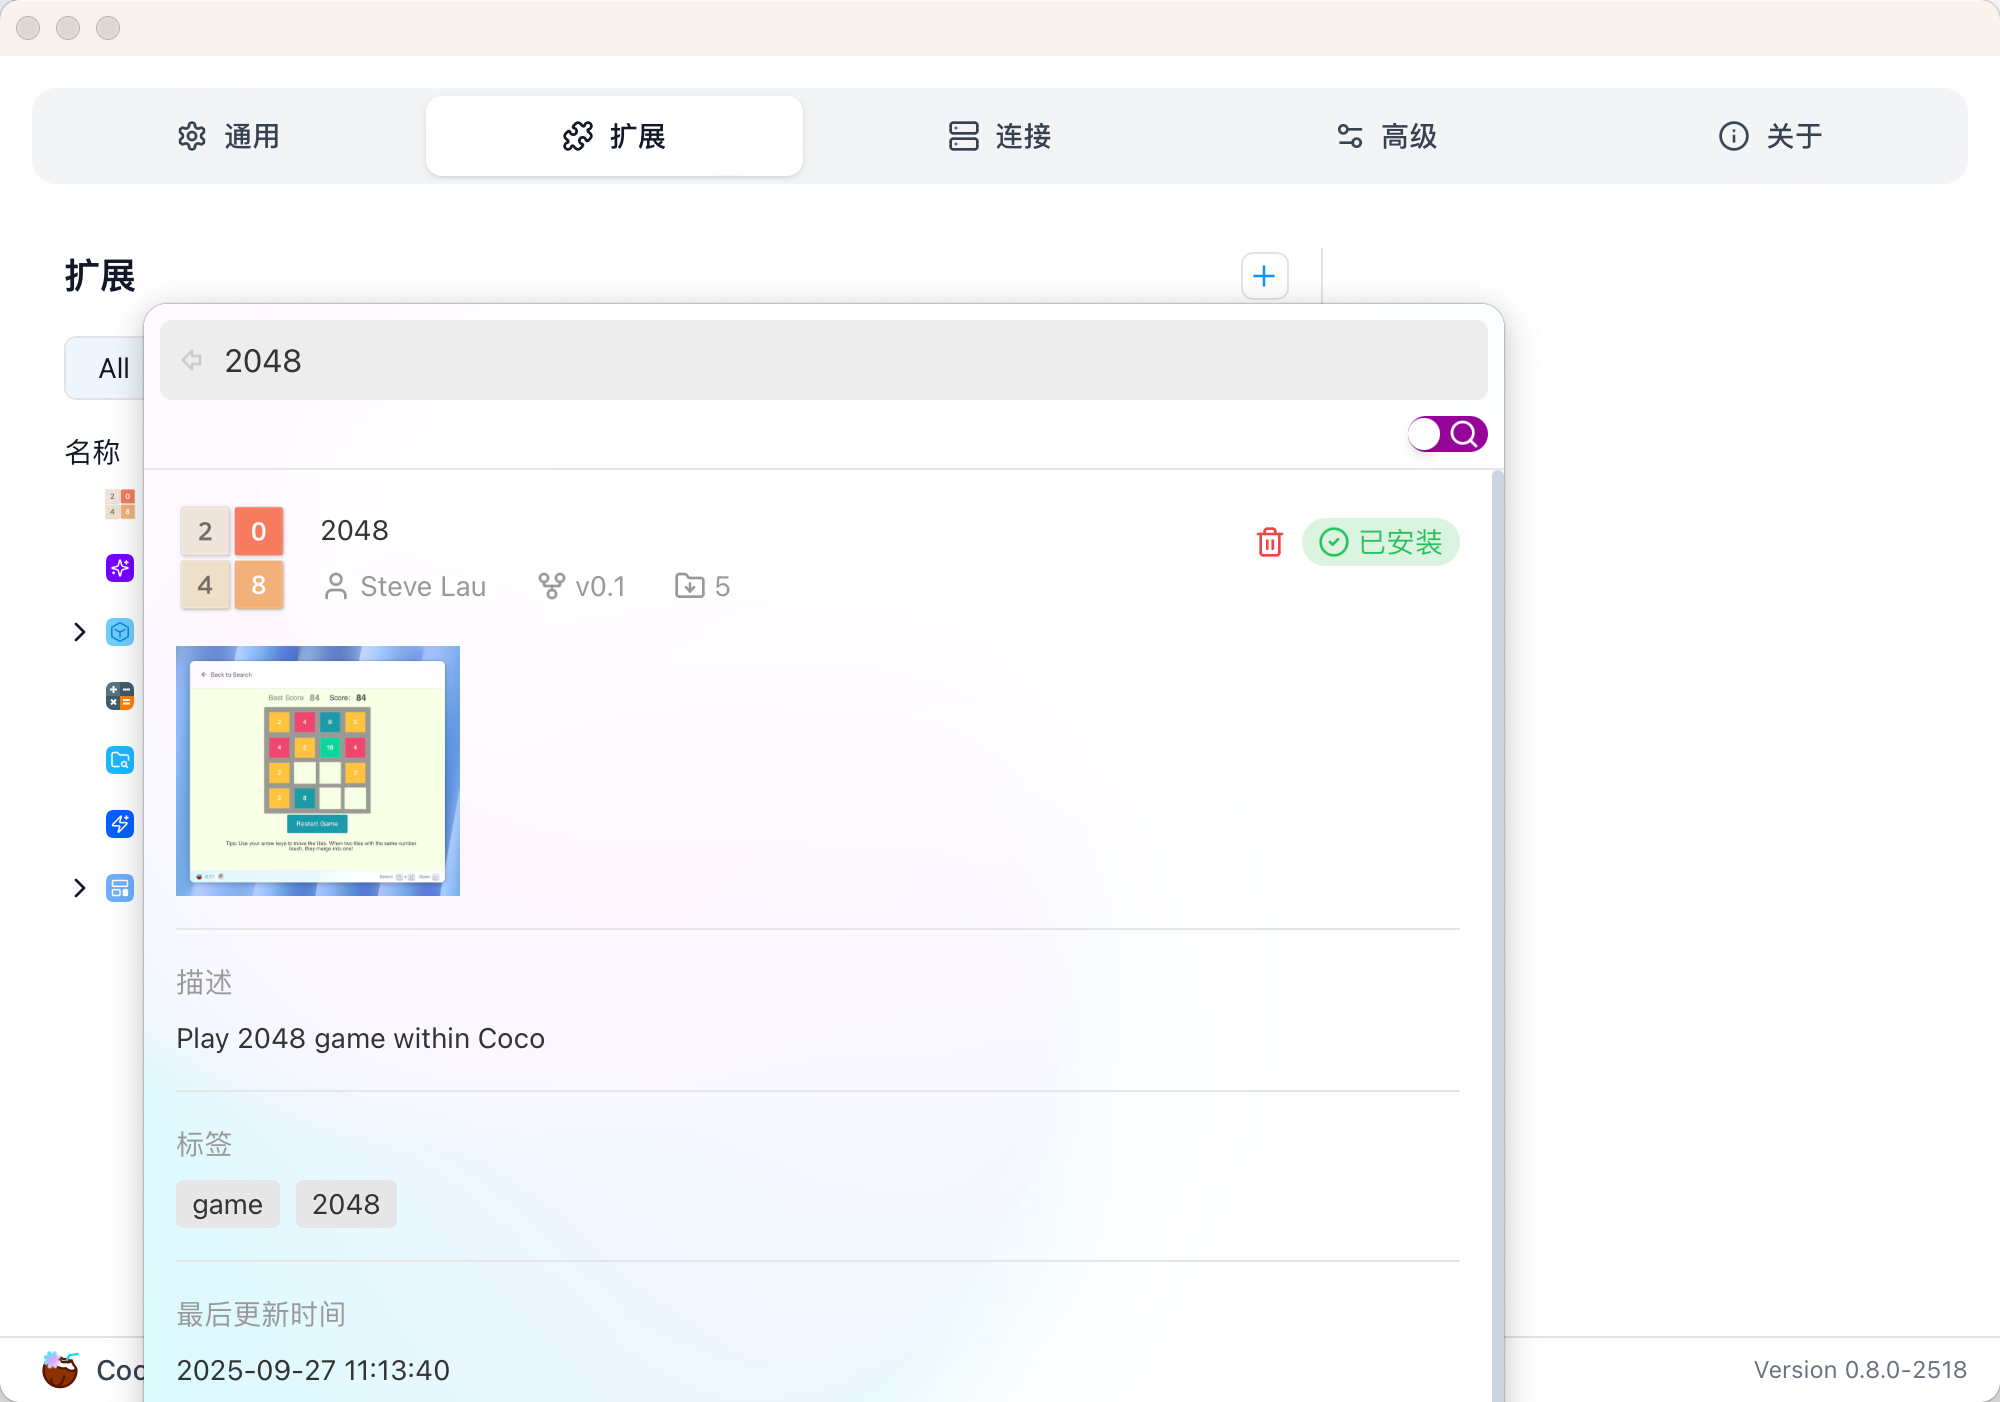Expand the window layout extension group

(x=80, y=888)
